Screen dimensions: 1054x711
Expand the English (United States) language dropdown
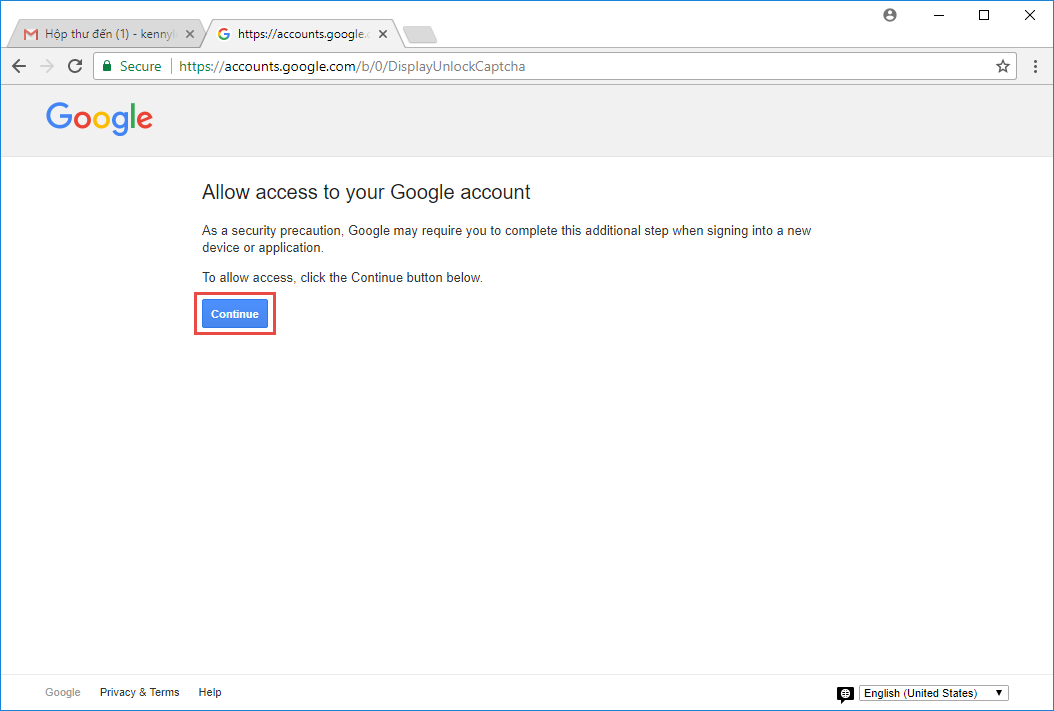(x=934, y=693)
